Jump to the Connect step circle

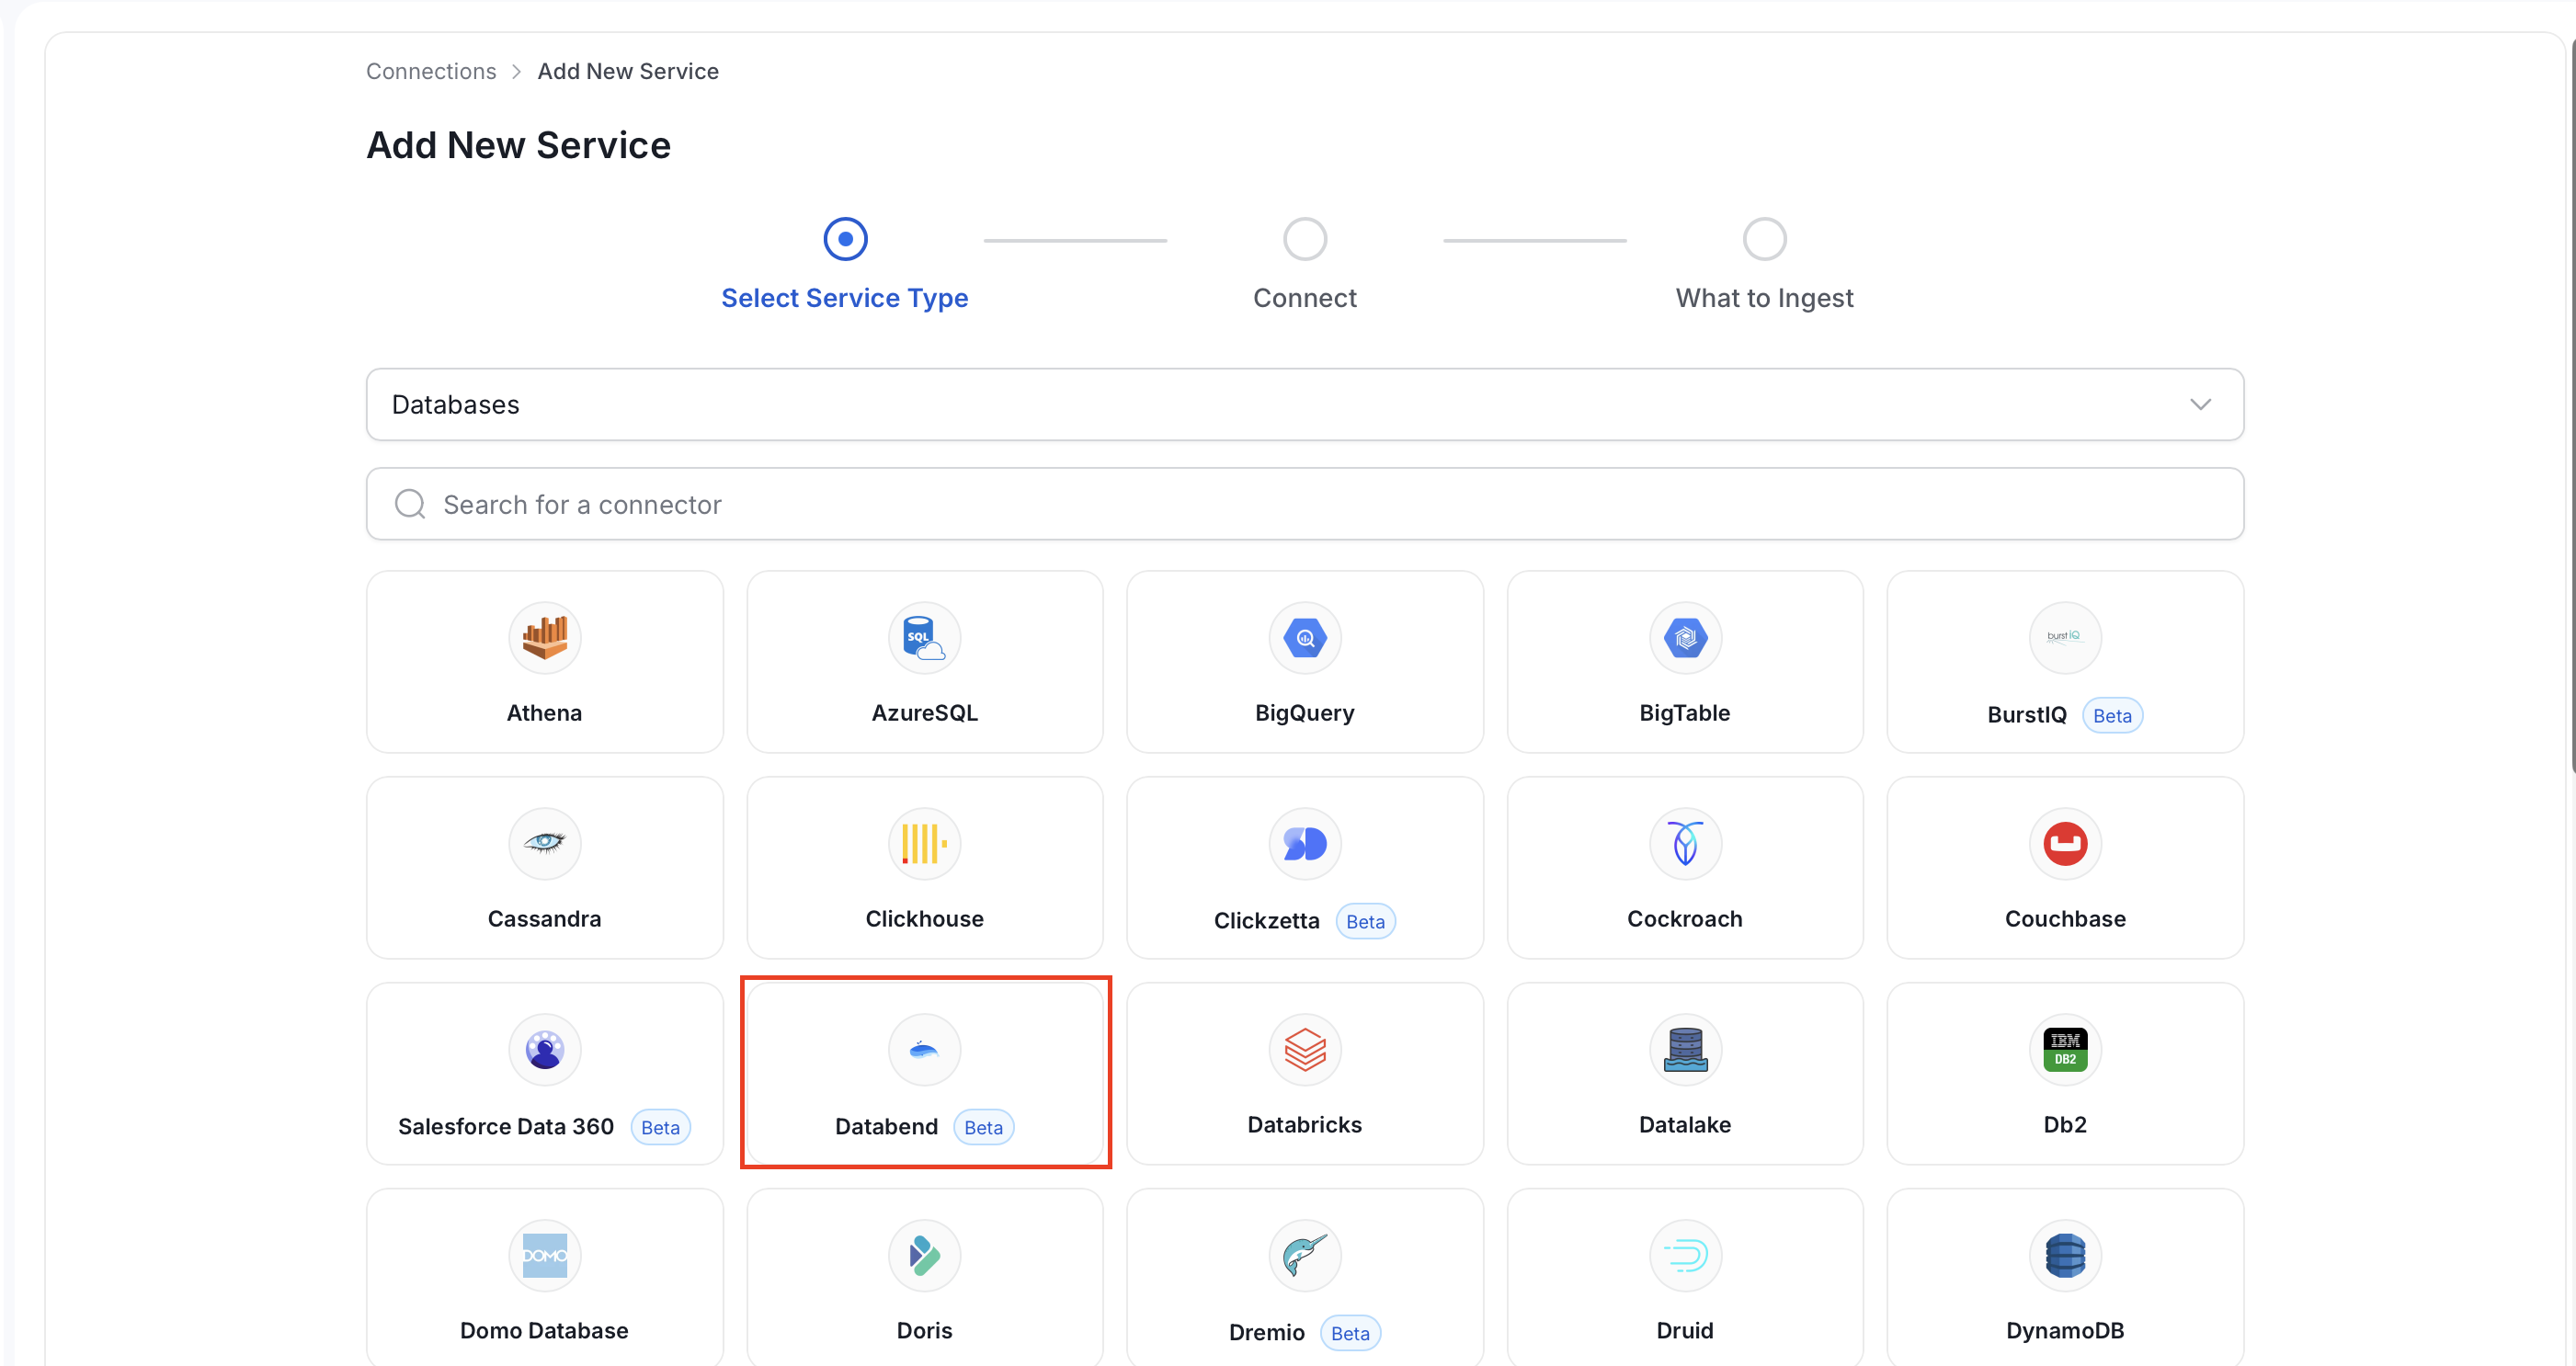1305,239
